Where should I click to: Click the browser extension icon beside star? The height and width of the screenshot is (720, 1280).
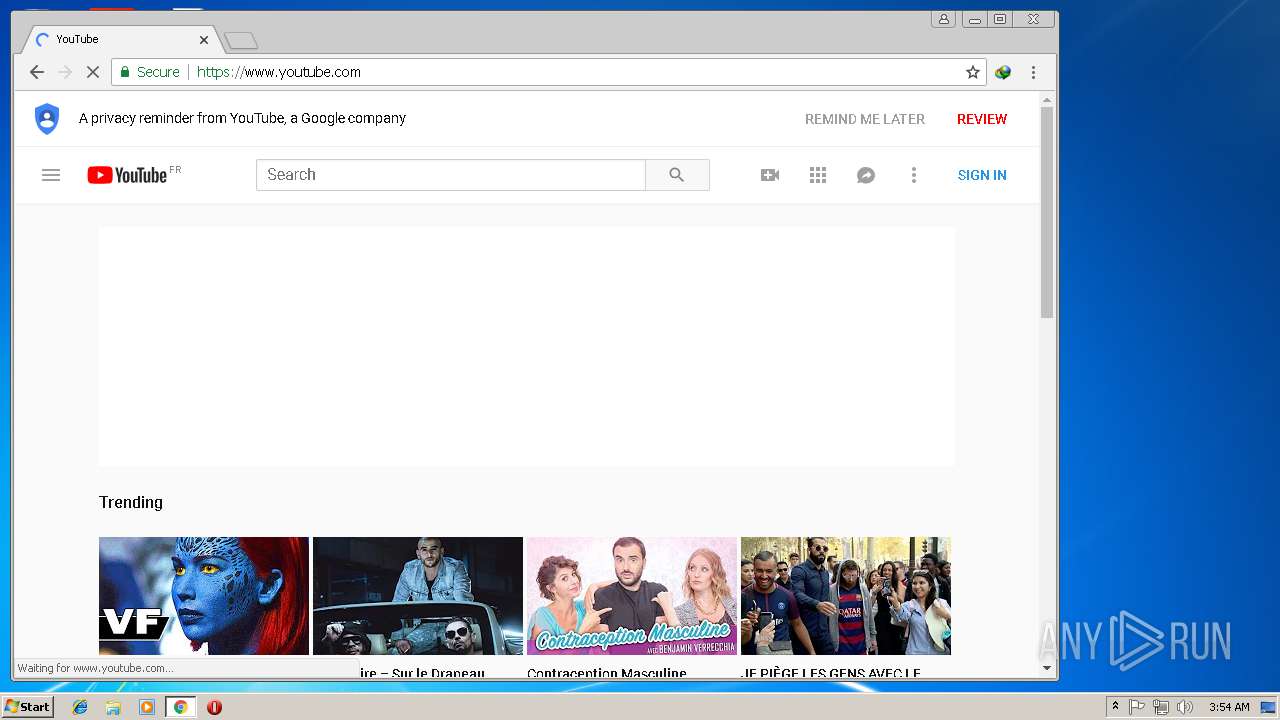pyautogui.click(x=1003, y=72)
